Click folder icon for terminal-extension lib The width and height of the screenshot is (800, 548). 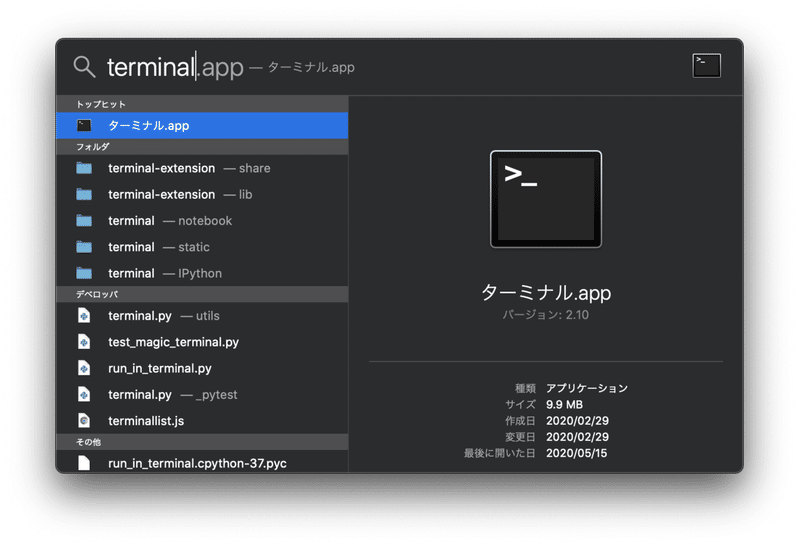pyautogui.click(x=84, y=194)
